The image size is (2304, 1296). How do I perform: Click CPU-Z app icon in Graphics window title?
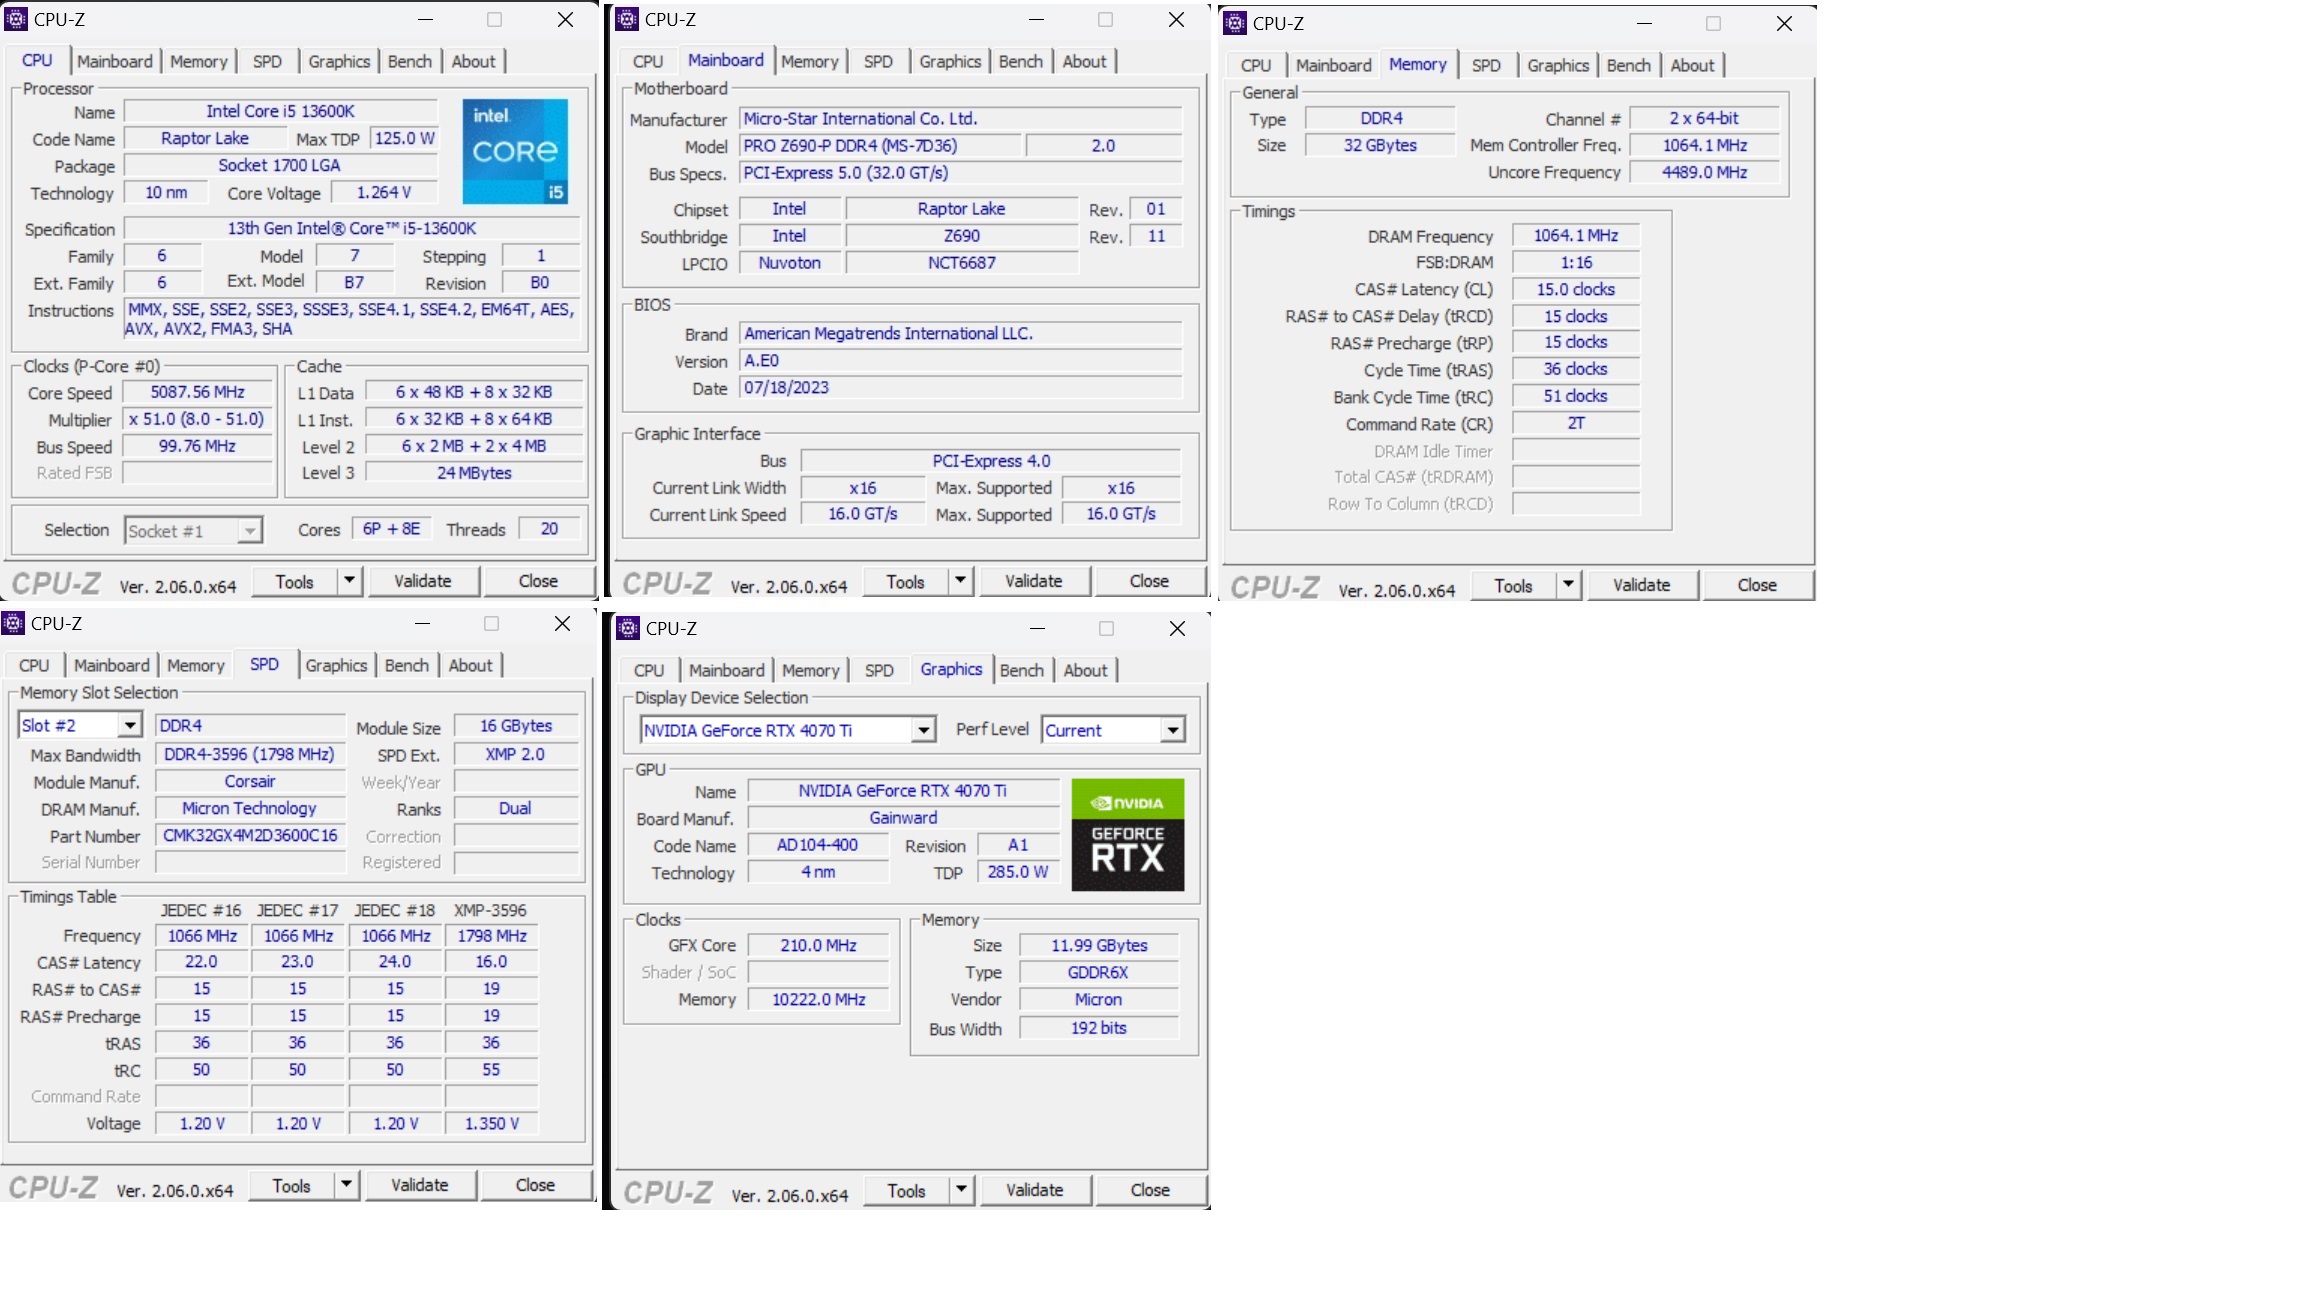(x=628, y=628)
